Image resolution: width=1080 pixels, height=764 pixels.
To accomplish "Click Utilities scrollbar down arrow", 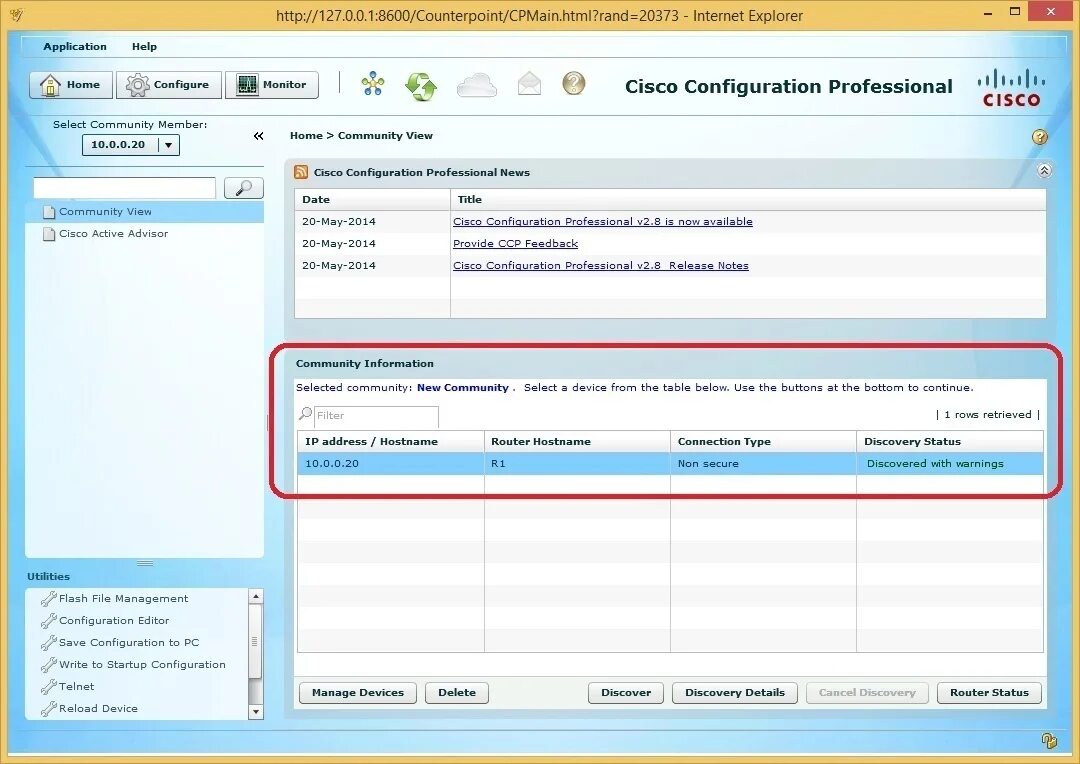I will 256,712.
